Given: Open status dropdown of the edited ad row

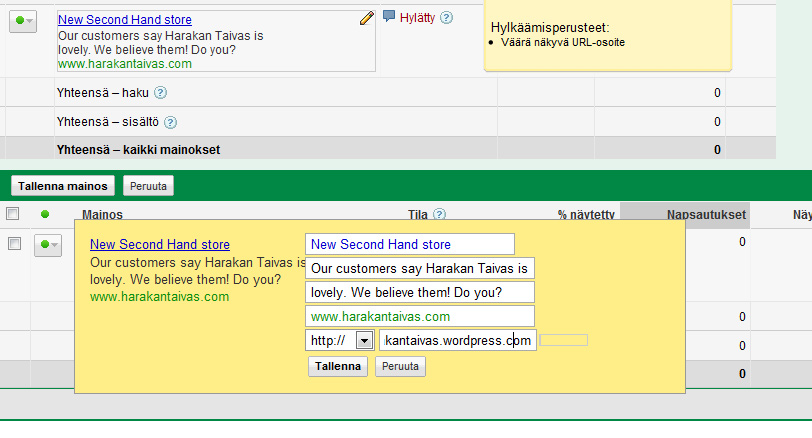Looking at the screenshot, I should (x=47, y=245).
